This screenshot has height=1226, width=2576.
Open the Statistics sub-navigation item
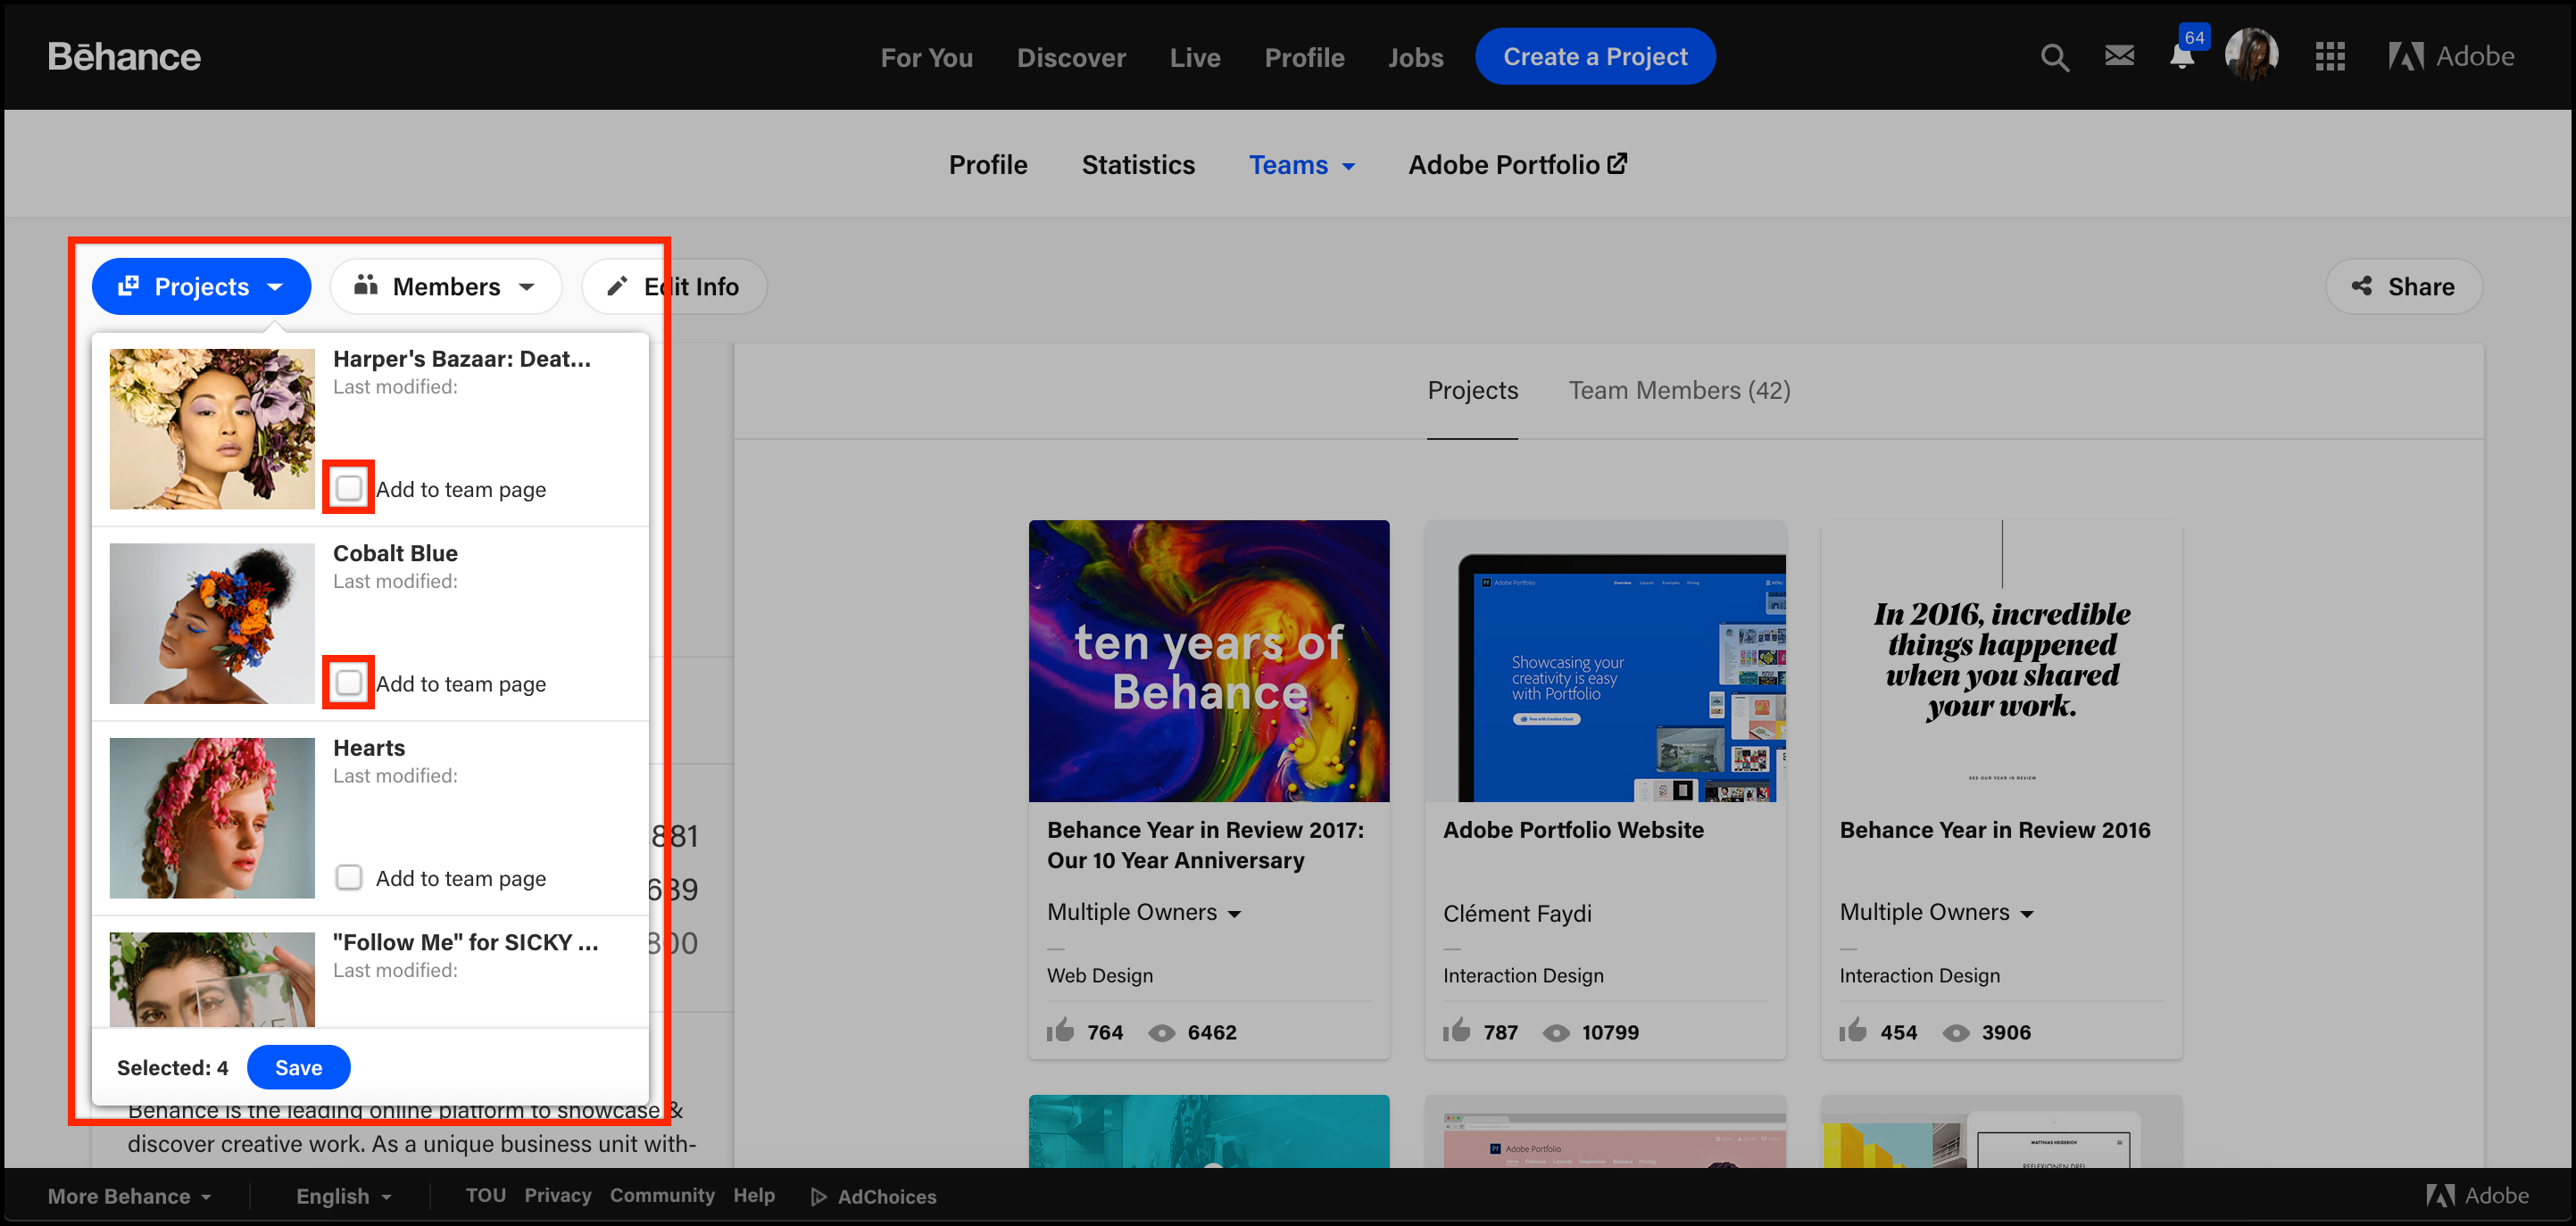click(1138, 165)
